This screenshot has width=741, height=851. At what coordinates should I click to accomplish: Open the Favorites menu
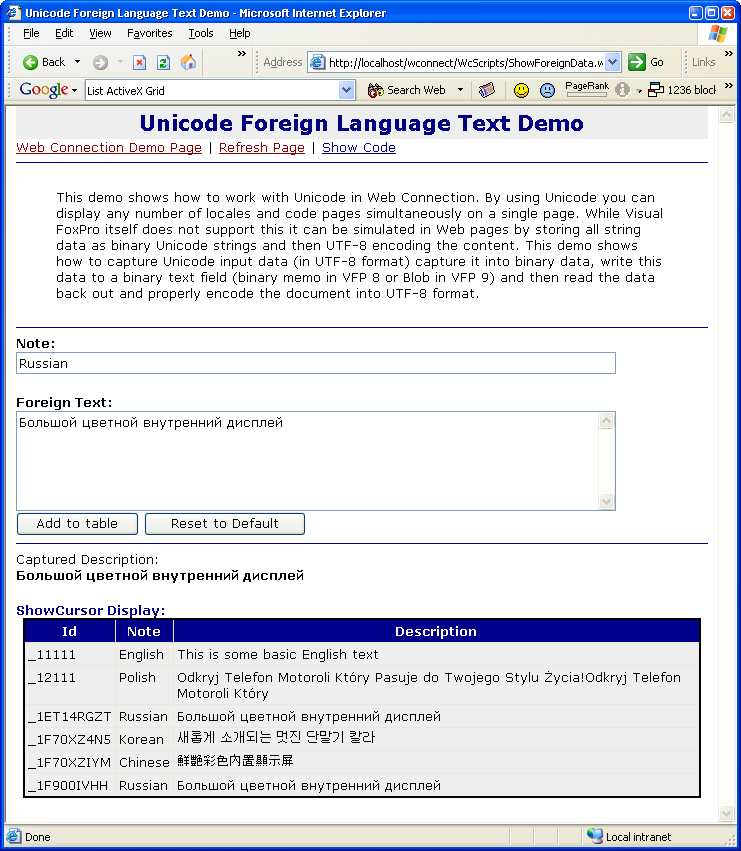click(149, 33)
